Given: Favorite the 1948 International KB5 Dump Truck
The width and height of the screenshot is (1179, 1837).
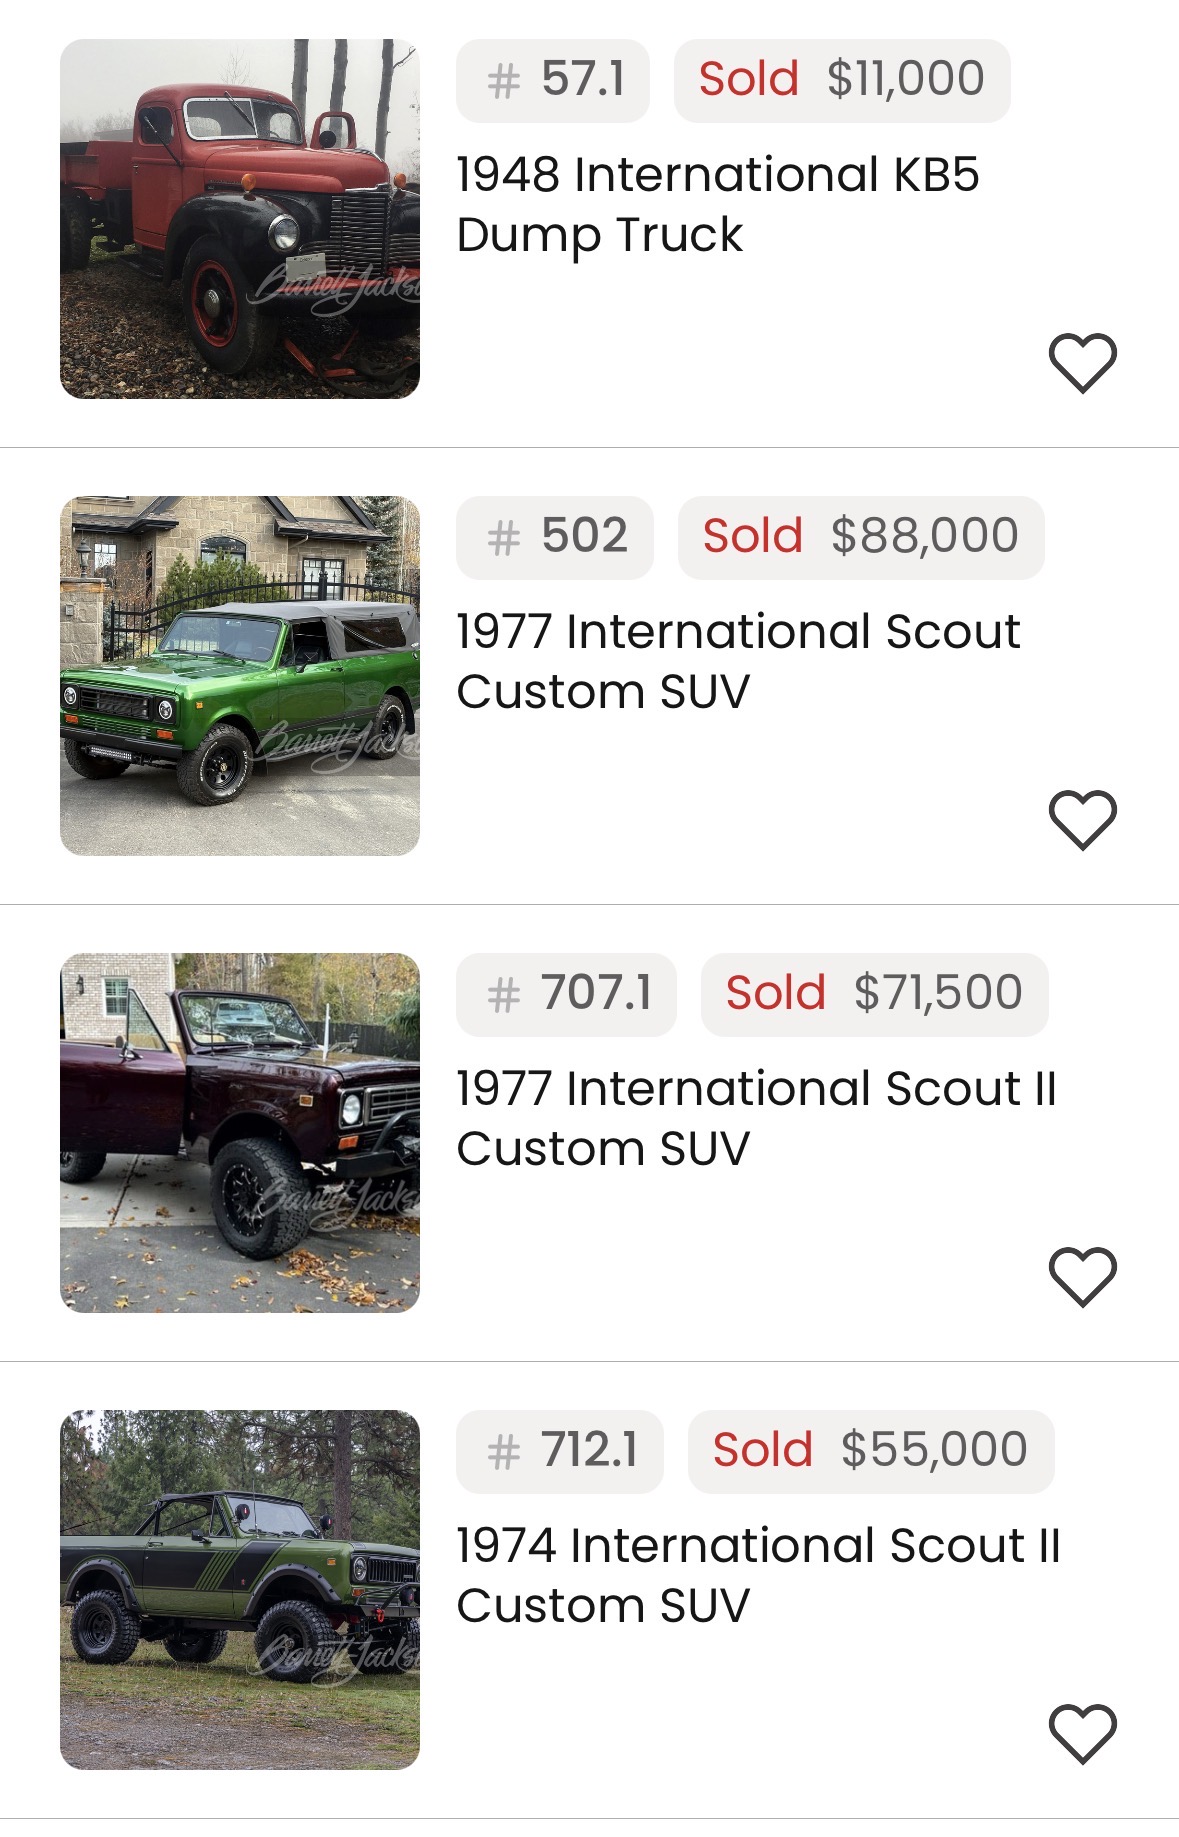Looking at the screenshot, I should pos(1082,362).
